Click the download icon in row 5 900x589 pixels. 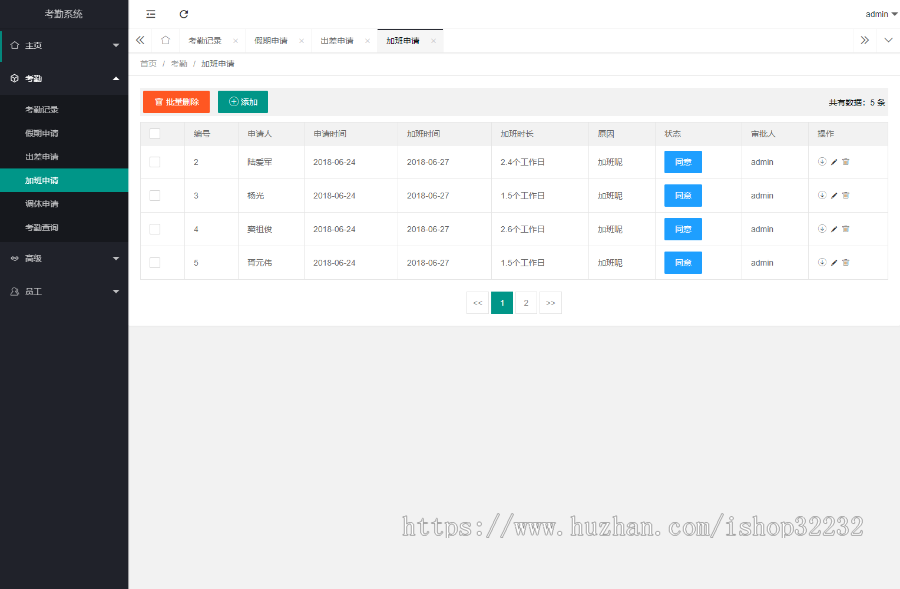[822, 262]
